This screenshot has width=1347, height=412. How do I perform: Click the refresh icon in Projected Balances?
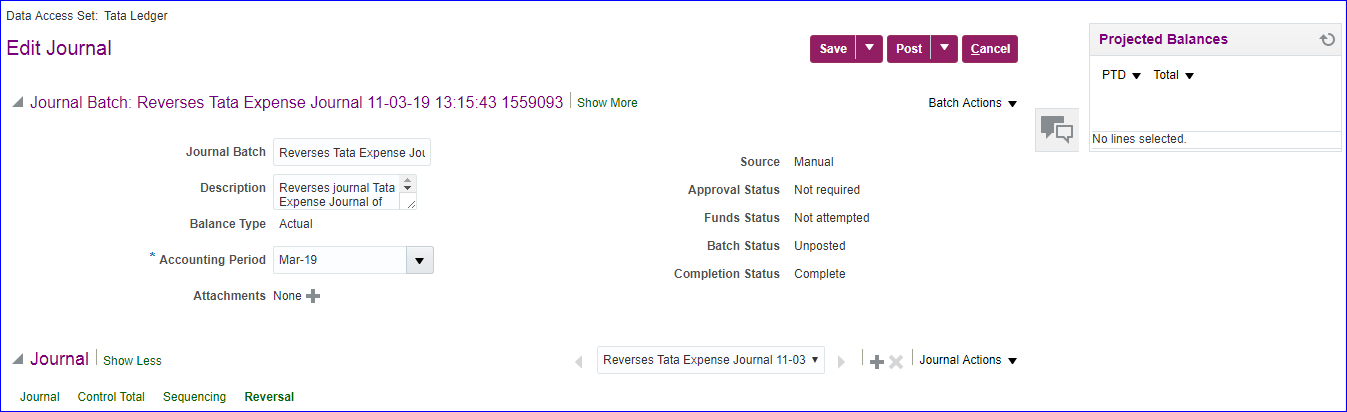1327,40
